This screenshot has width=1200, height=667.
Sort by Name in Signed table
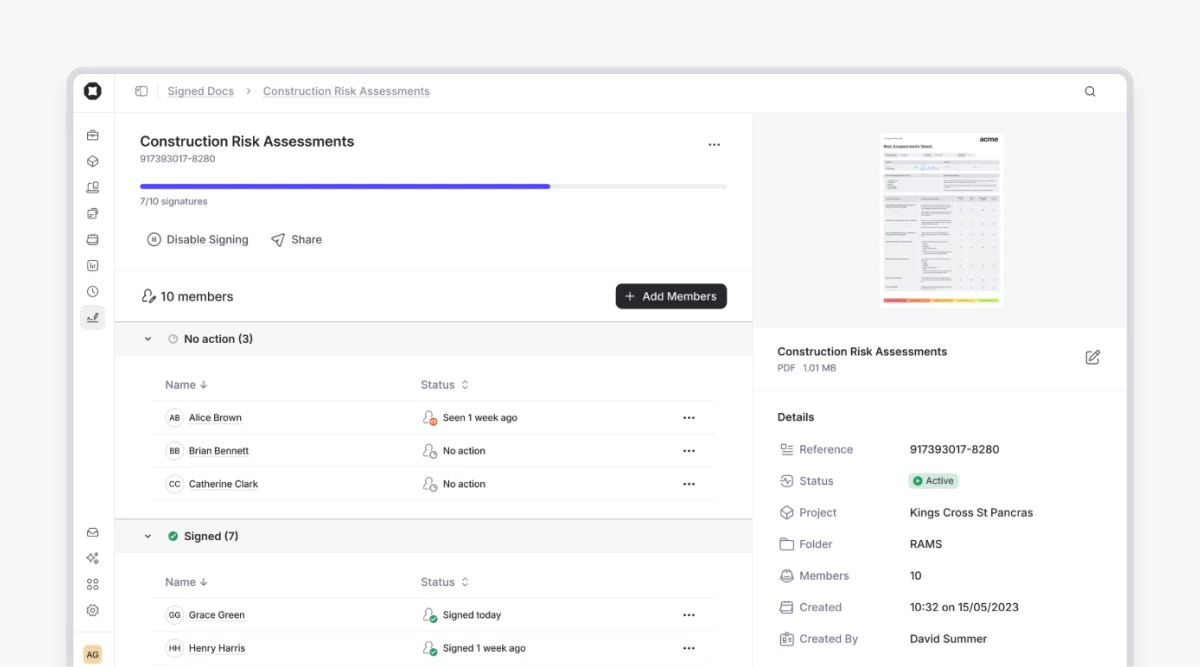[x=186, y=582]
